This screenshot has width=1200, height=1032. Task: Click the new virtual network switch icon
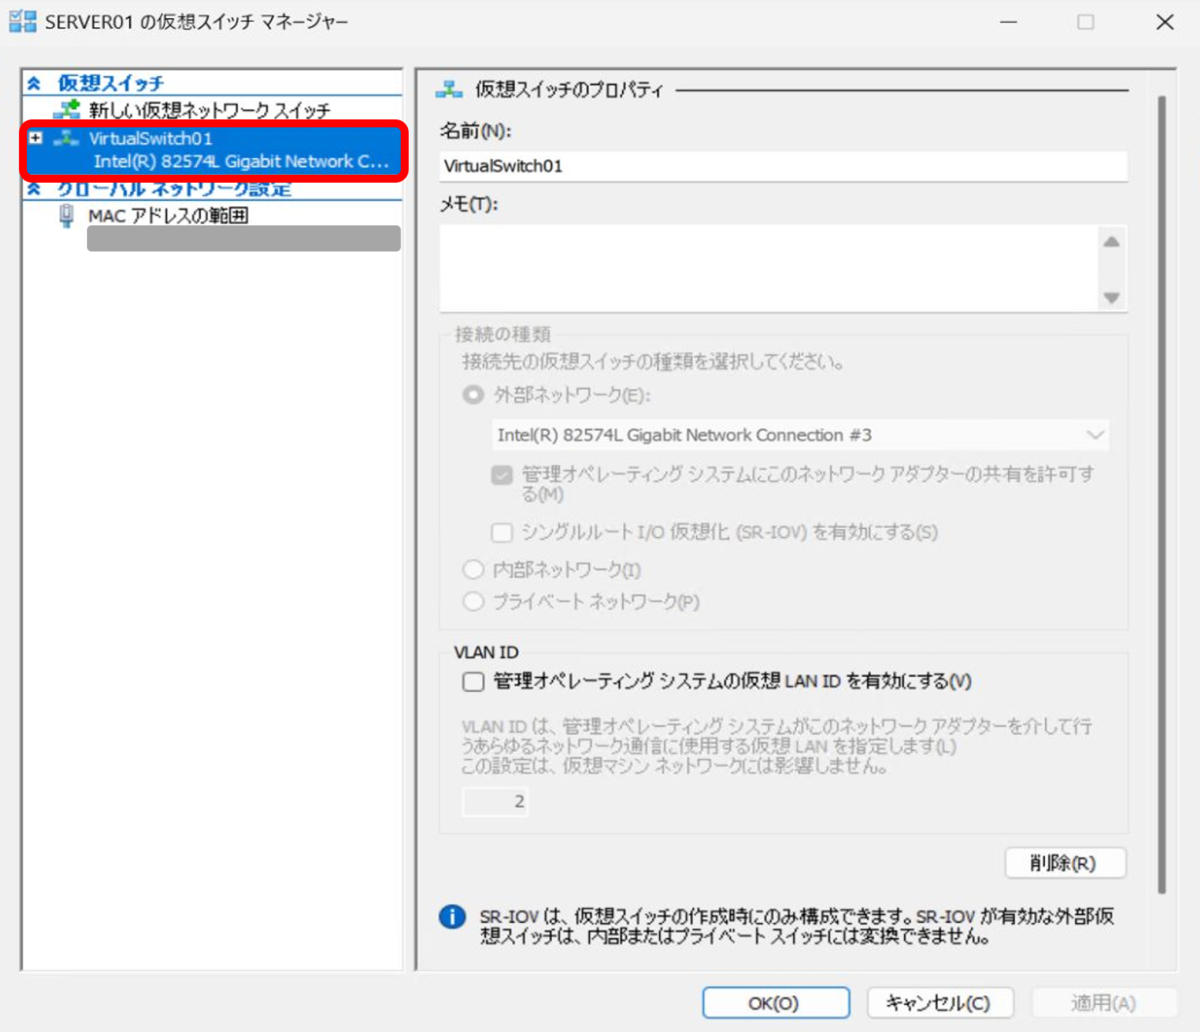[x=66, y=109]
